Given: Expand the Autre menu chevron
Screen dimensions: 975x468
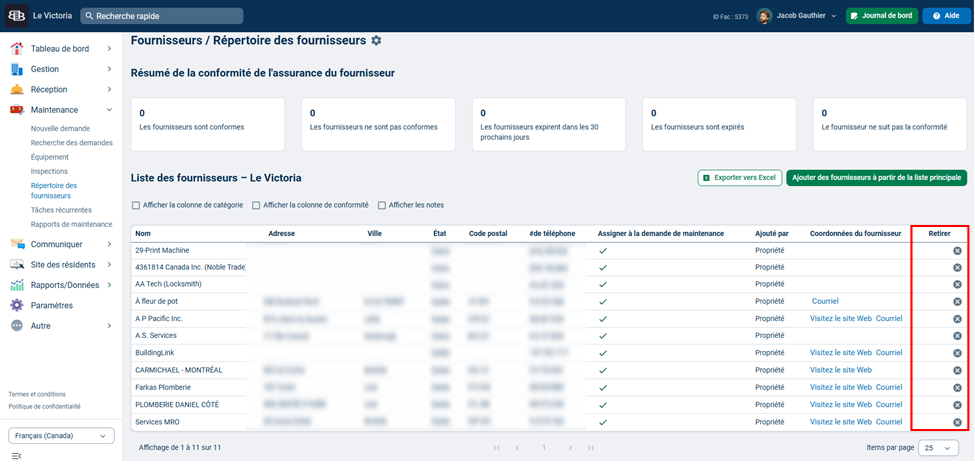Looking at the screenshot, I should tap(109, 326).
